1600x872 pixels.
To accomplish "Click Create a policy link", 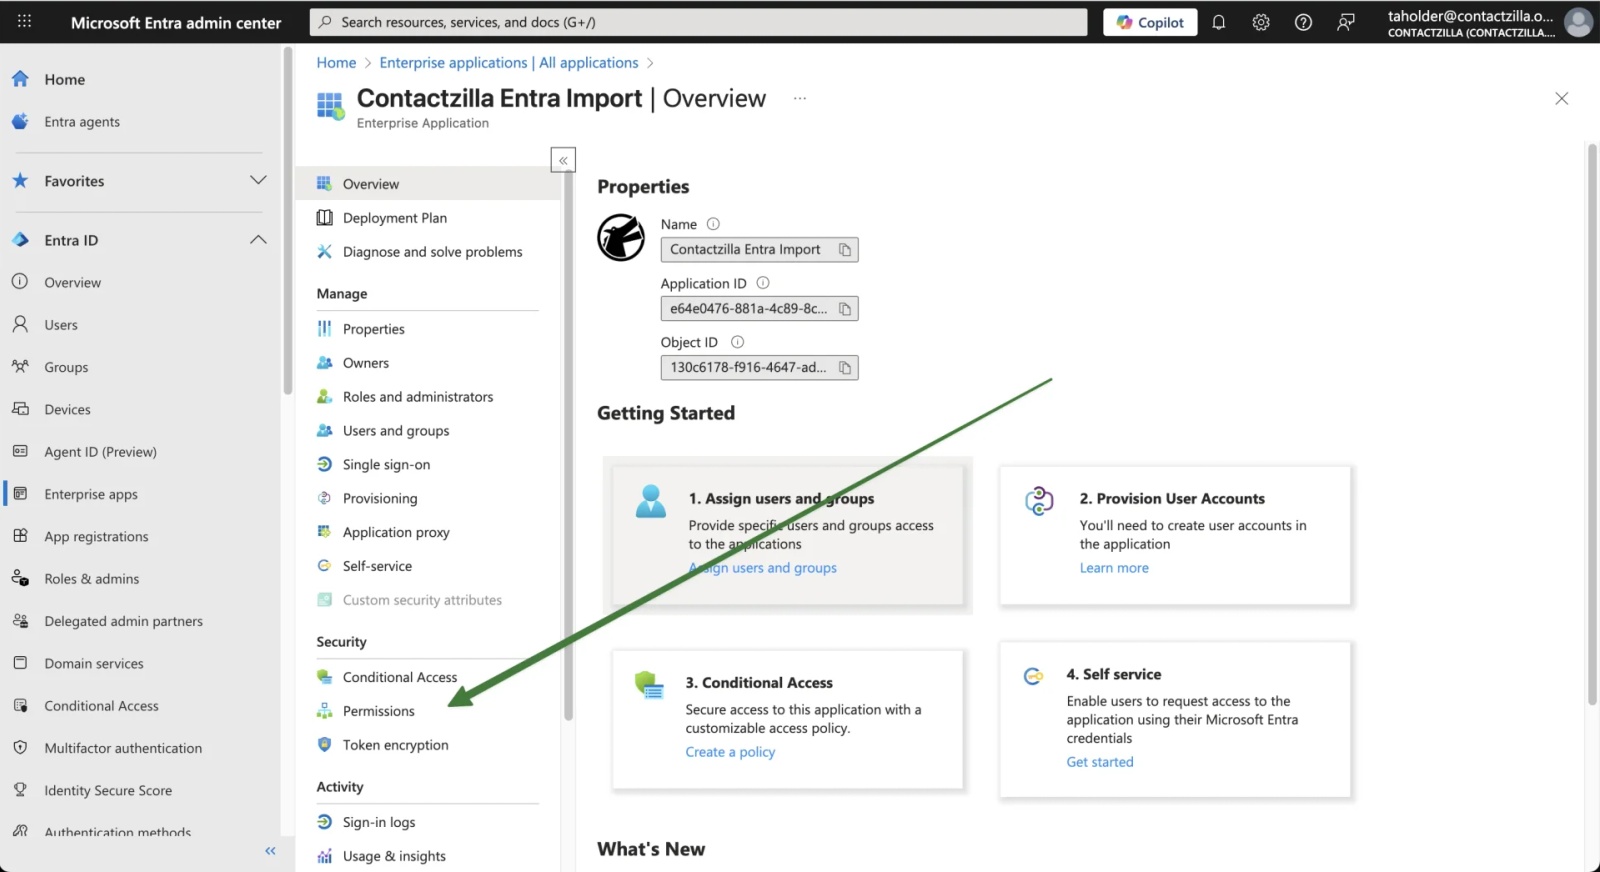I will point(730,752).
